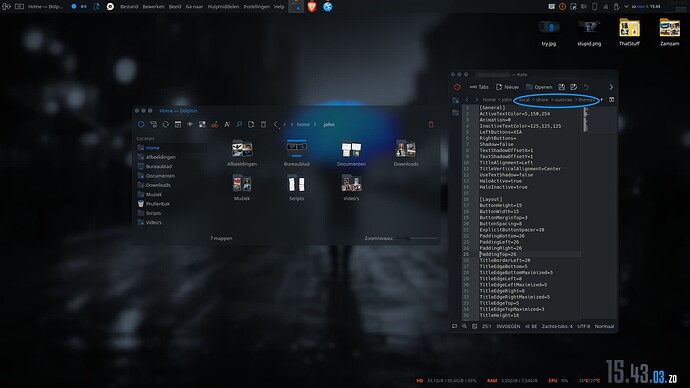Click the new document icon in Dolphin toolbar
The image size is (690, 388).
[x=251, y=124]
